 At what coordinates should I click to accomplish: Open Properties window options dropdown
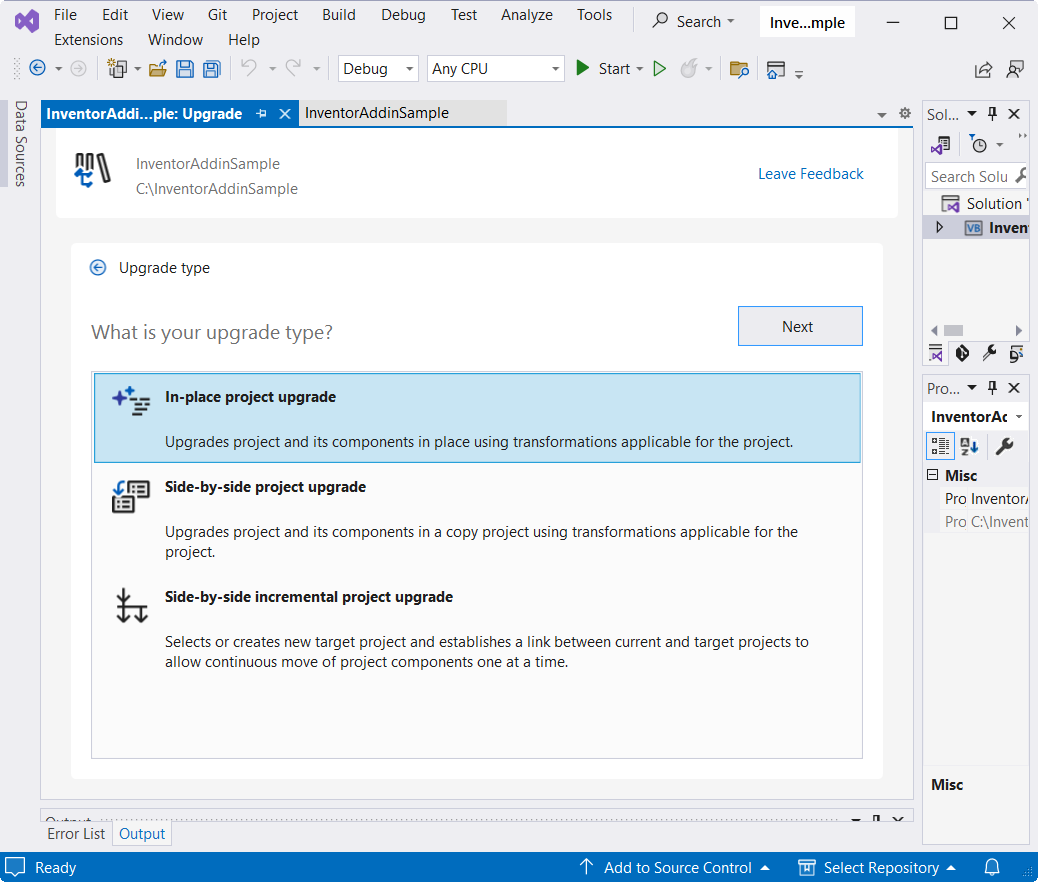(972, 387)
